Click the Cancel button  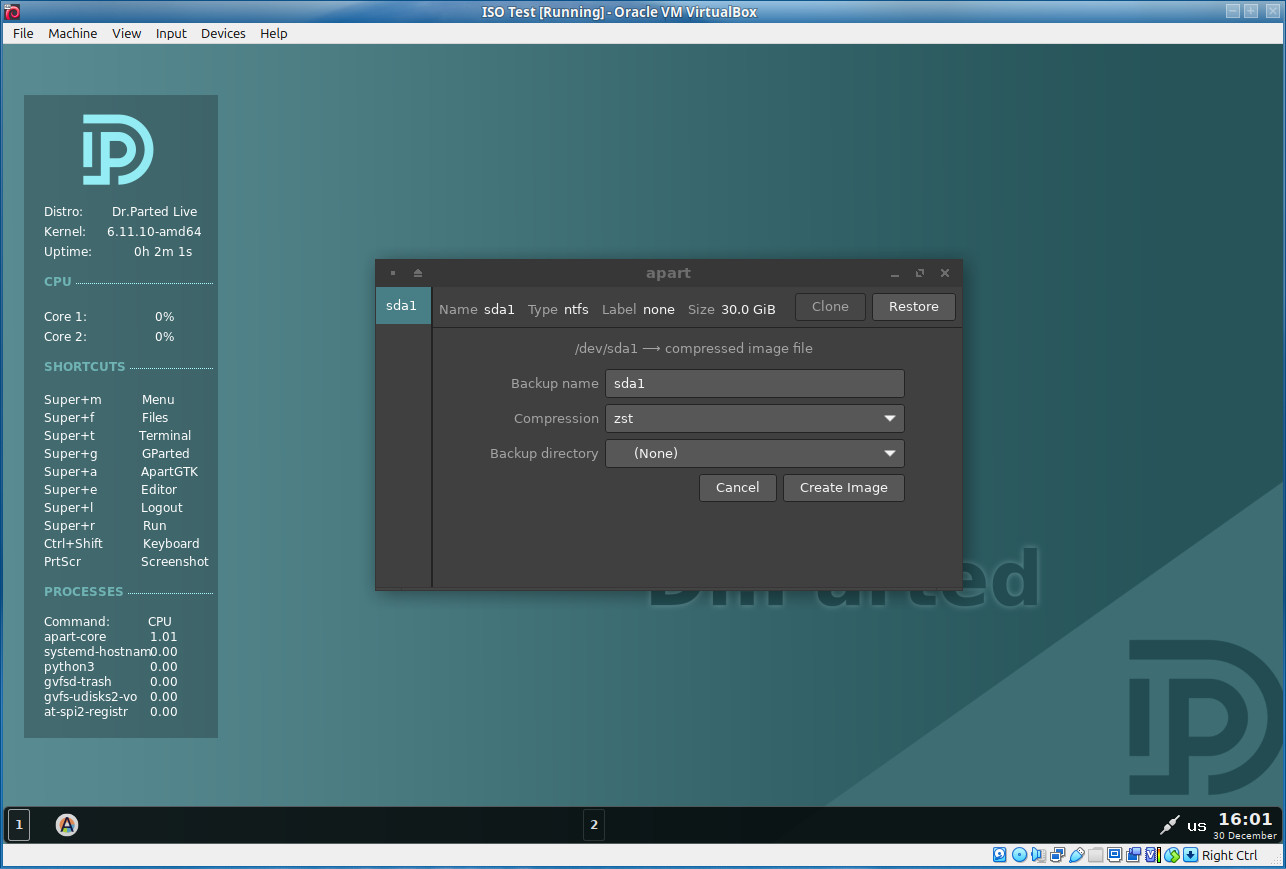[x=738, y=488]
